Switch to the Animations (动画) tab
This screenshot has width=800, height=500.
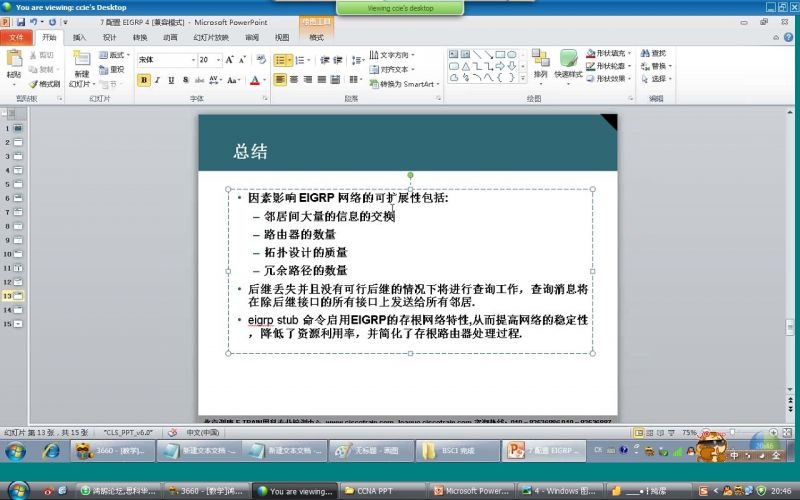(x=170, y=37)
